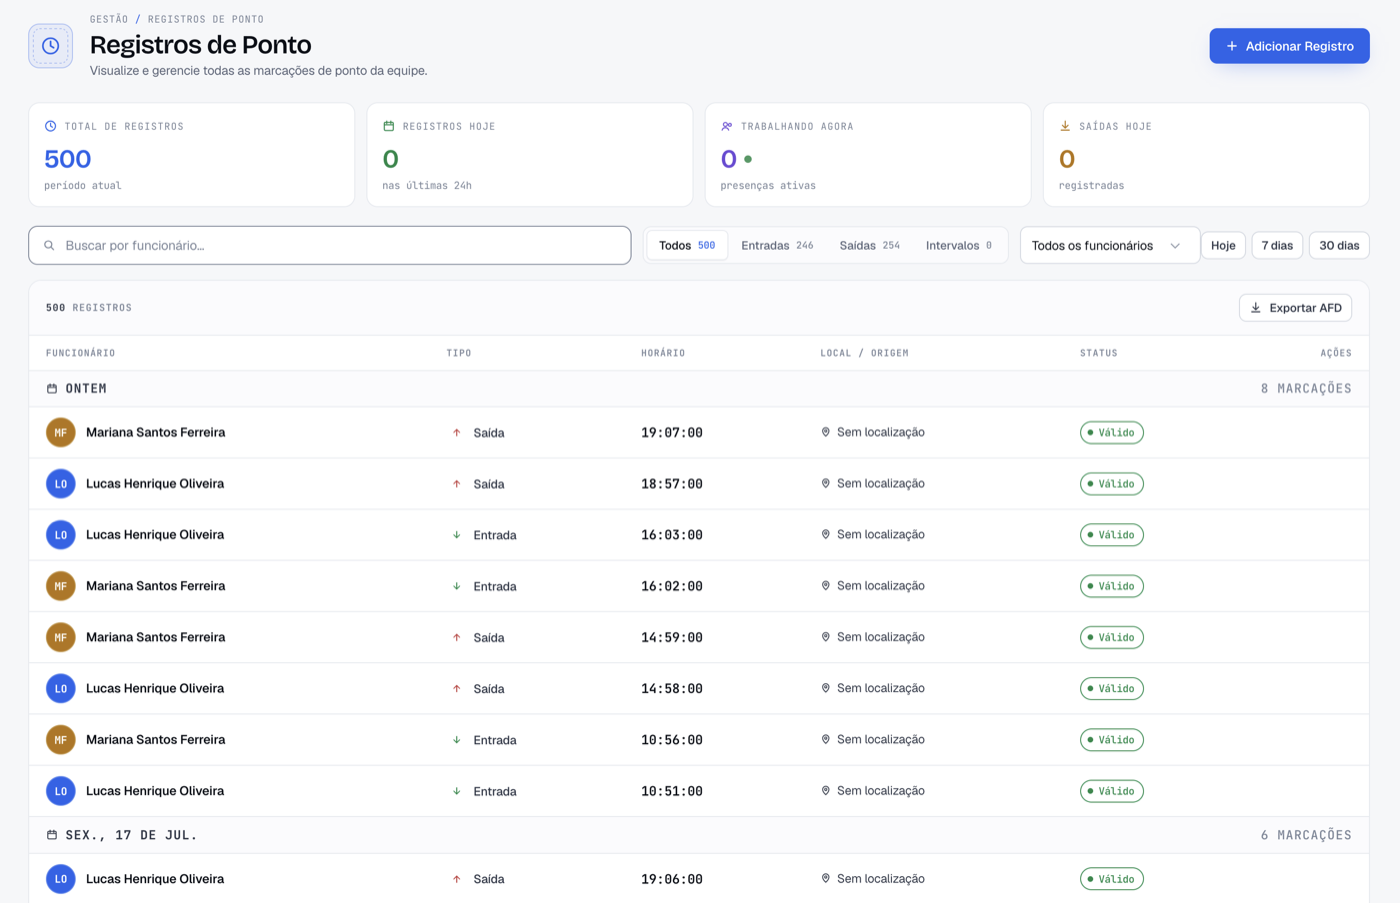
Task: Click the Funcionário column header
Action: (80, 353)
